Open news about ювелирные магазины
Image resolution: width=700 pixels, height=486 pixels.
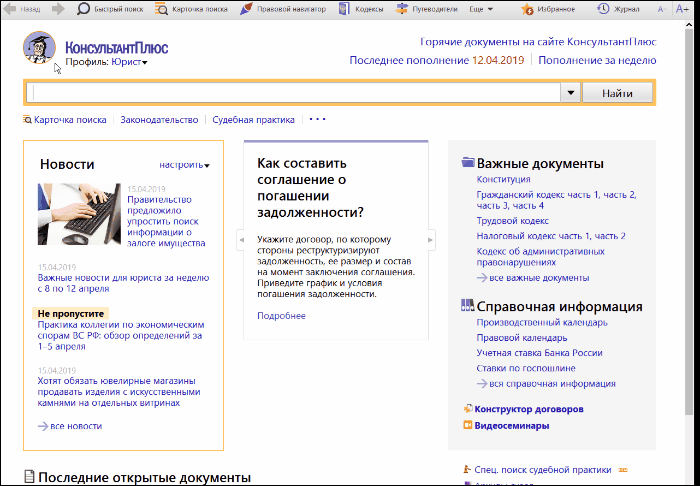click(x=119, y=392)
